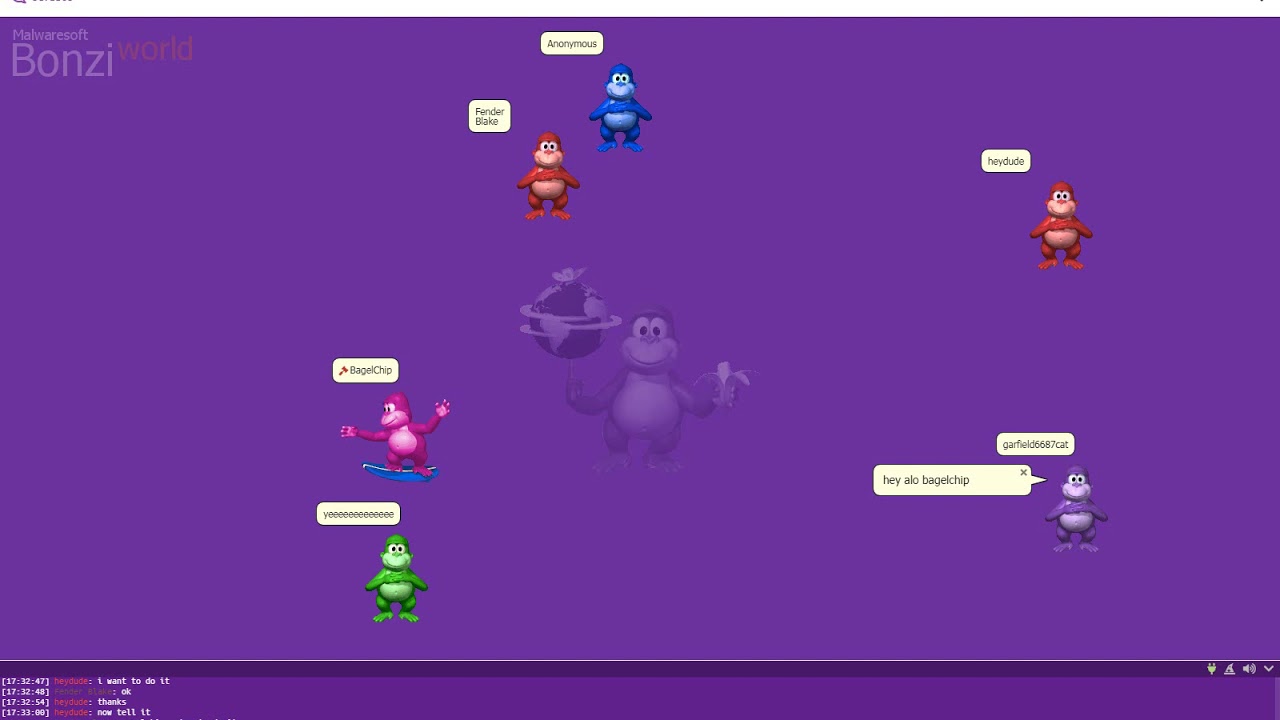Click the wizard hat icon

point(1230,669)
